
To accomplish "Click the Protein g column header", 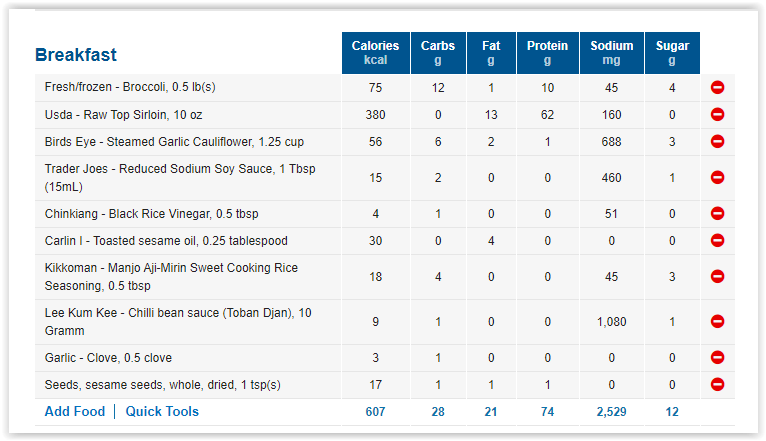I will (x=548, y=53).
